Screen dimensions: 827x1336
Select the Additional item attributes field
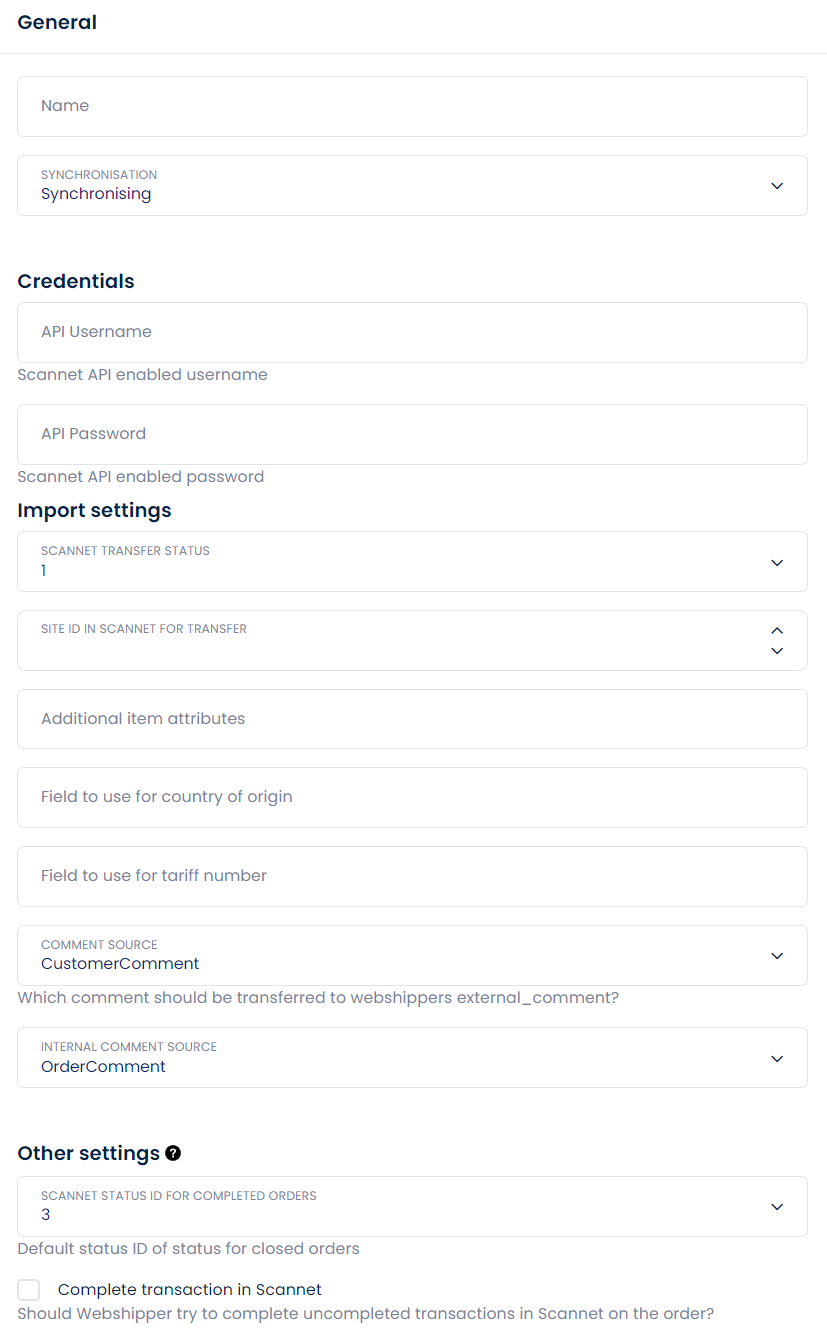pos(412,719)
